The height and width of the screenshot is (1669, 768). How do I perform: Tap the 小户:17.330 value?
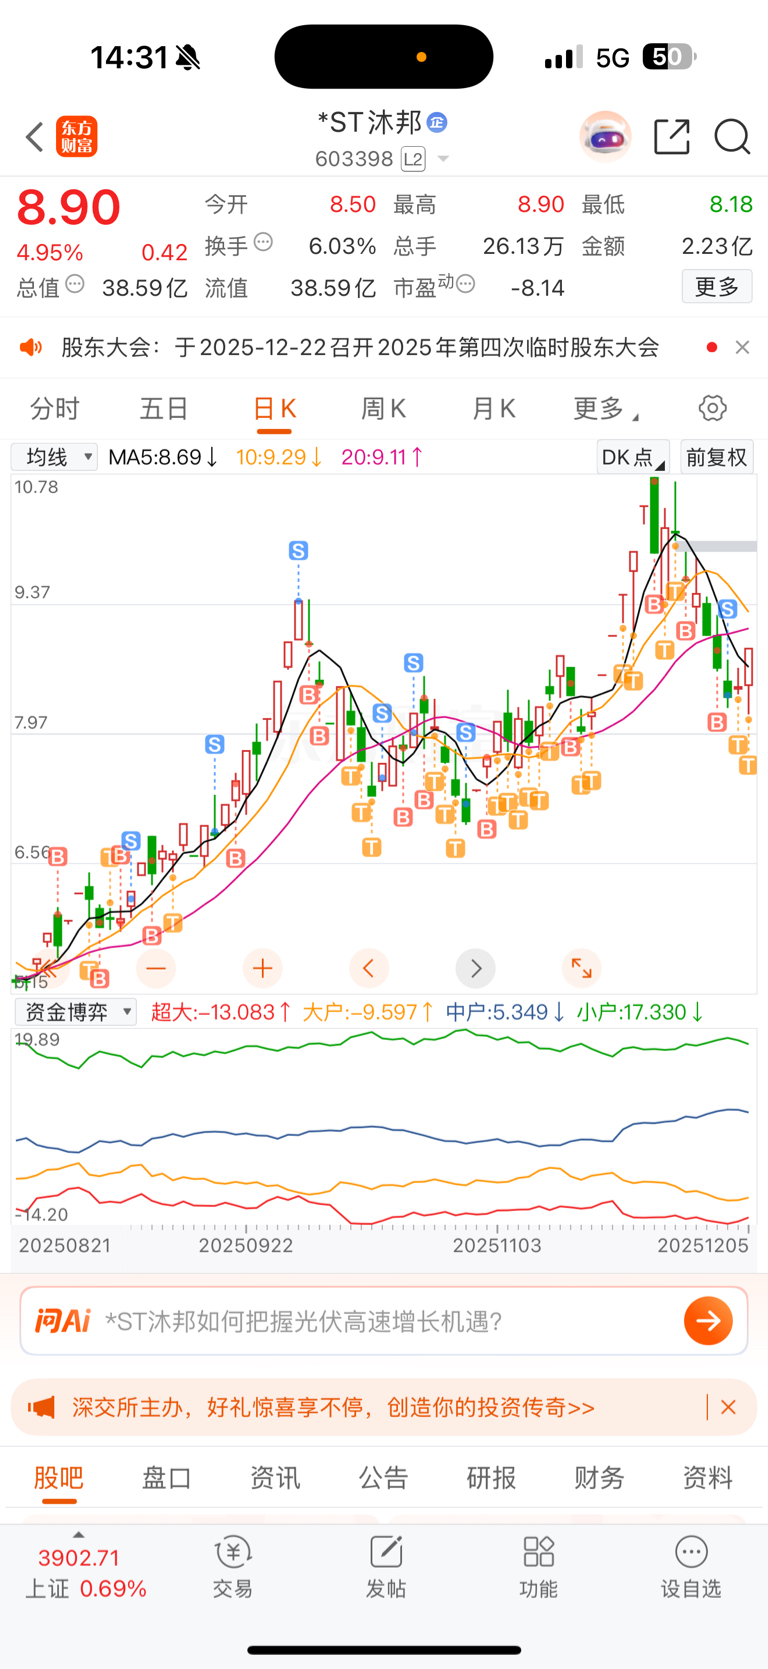click(x=640, y=1012)
